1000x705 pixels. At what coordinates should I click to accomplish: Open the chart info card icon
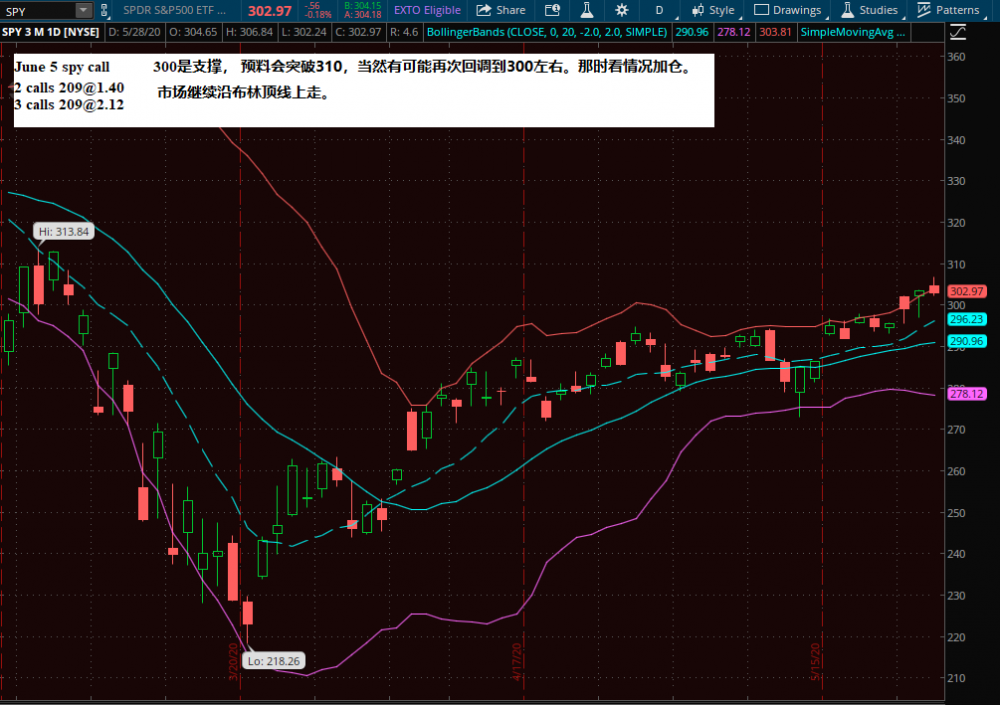pyautogui.click(x=552, y=10)
